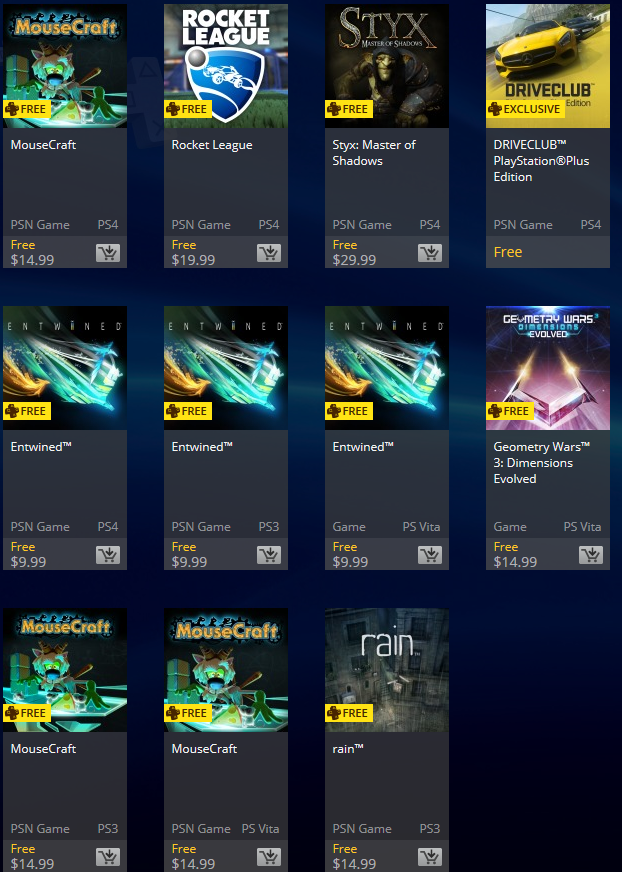Add PS3 Entwined to cart
Screen dimensions: 622x872
tap(269, 555)
